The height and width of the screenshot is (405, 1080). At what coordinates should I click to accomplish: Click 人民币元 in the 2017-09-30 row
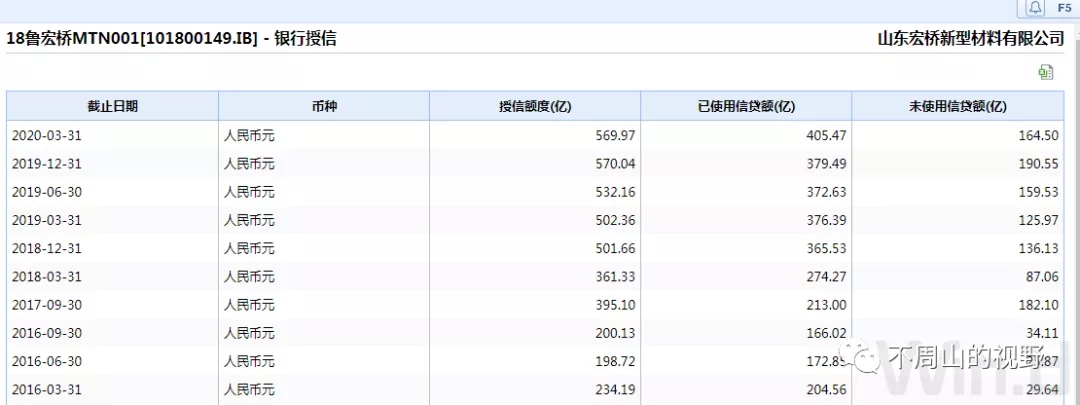pos(249,305)
